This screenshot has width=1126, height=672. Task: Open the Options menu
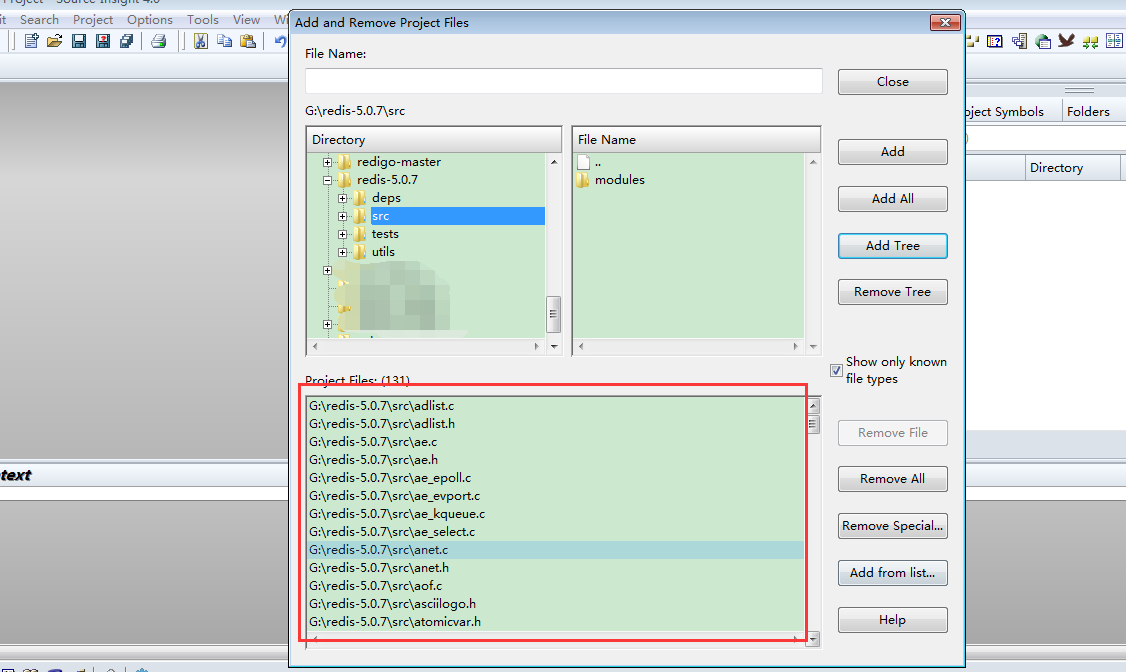coord(149,19)
